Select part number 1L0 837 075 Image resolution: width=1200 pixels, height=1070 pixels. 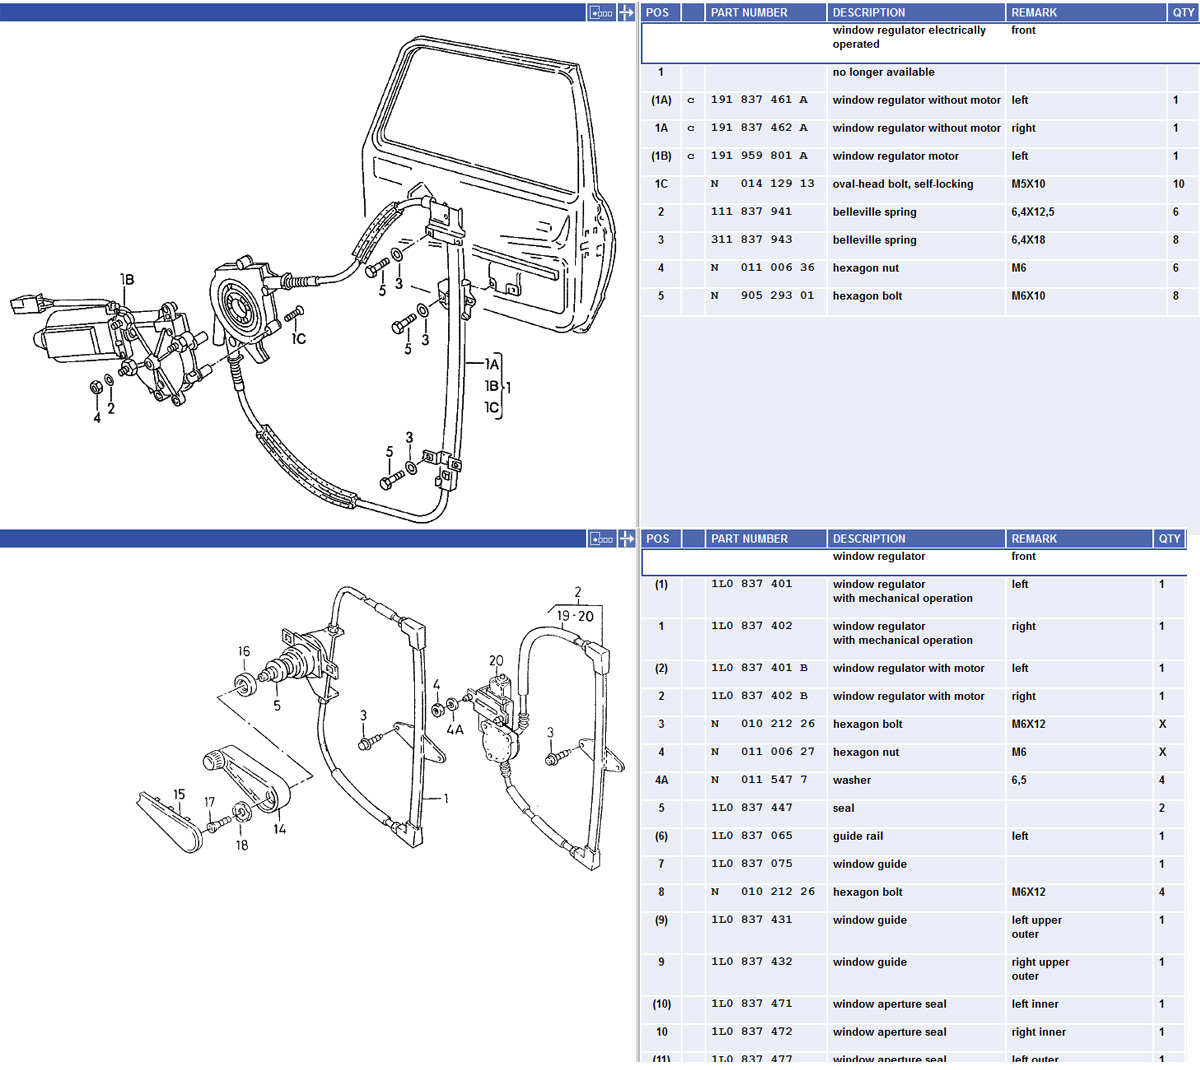pyautogui.click(x=751, y=864)
